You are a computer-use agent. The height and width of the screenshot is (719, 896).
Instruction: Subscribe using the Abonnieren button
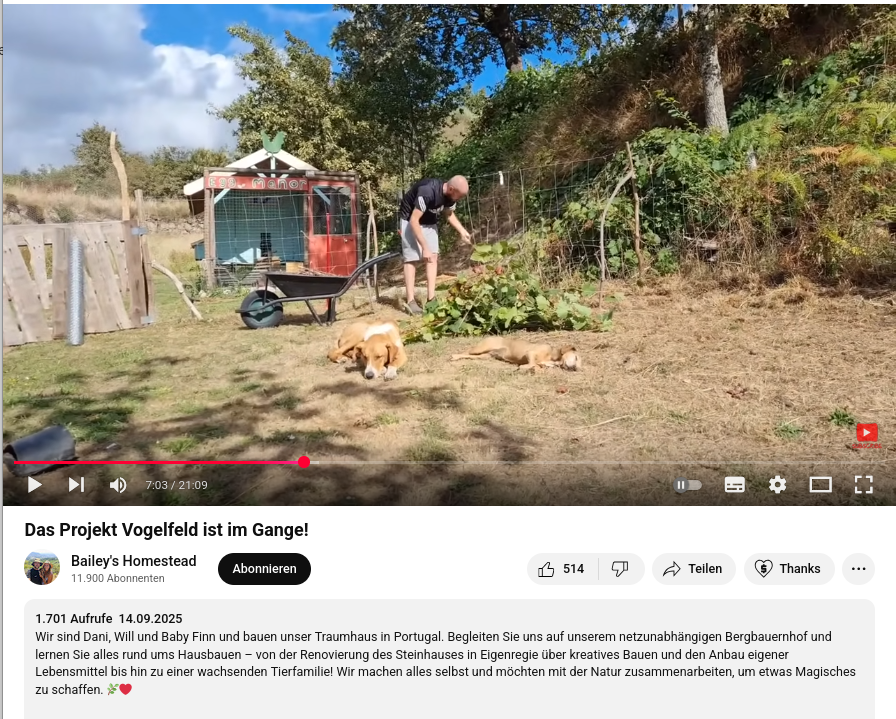point(264,569)
